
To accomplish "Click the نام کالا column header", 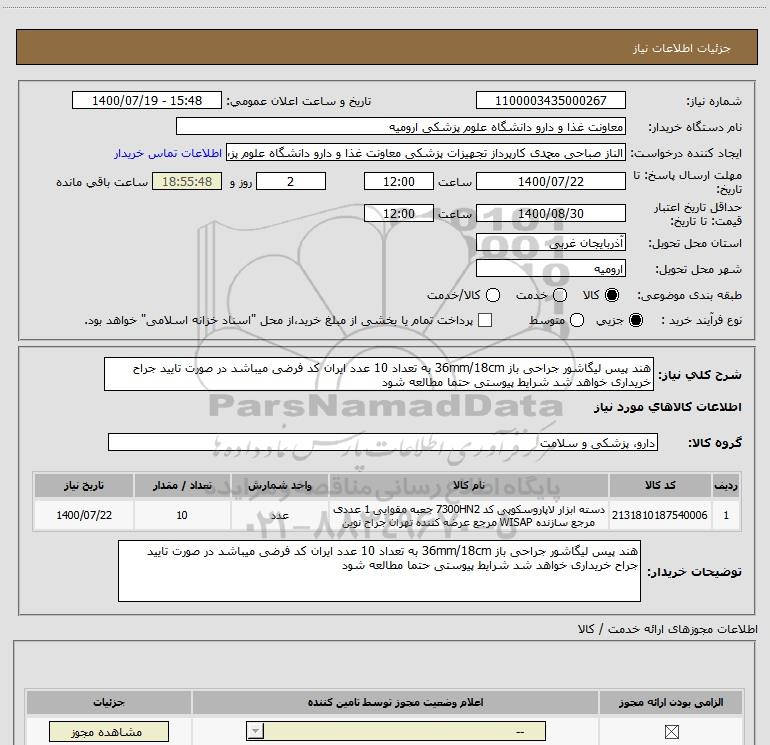I will pos(468,485).
